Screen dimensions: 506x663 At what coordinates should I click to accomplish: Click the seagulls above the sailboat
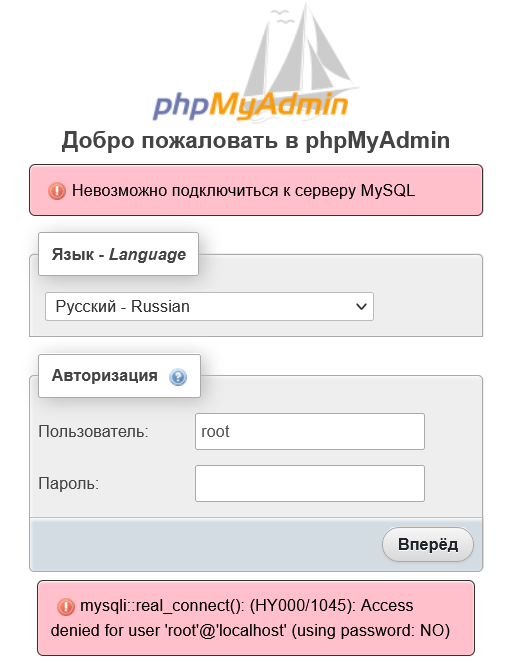click(x=282, y=16)
